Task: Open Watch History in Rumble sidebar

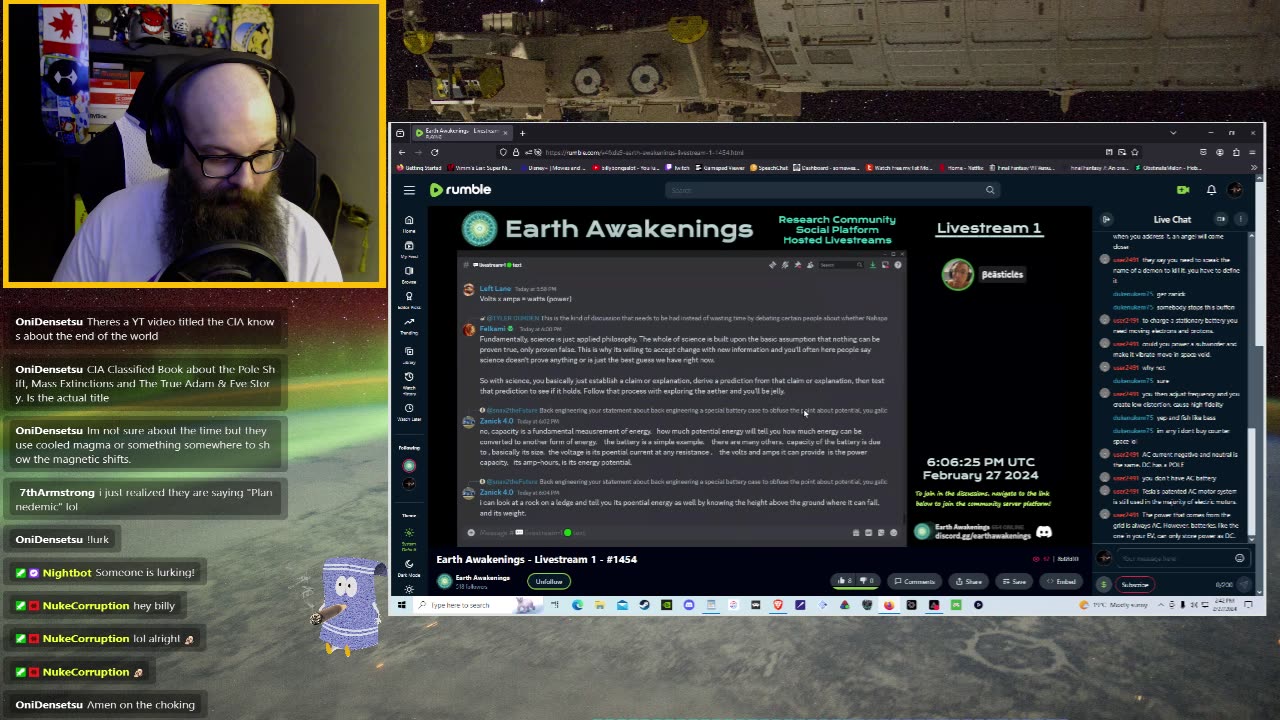Action: (x=409, y=382)
